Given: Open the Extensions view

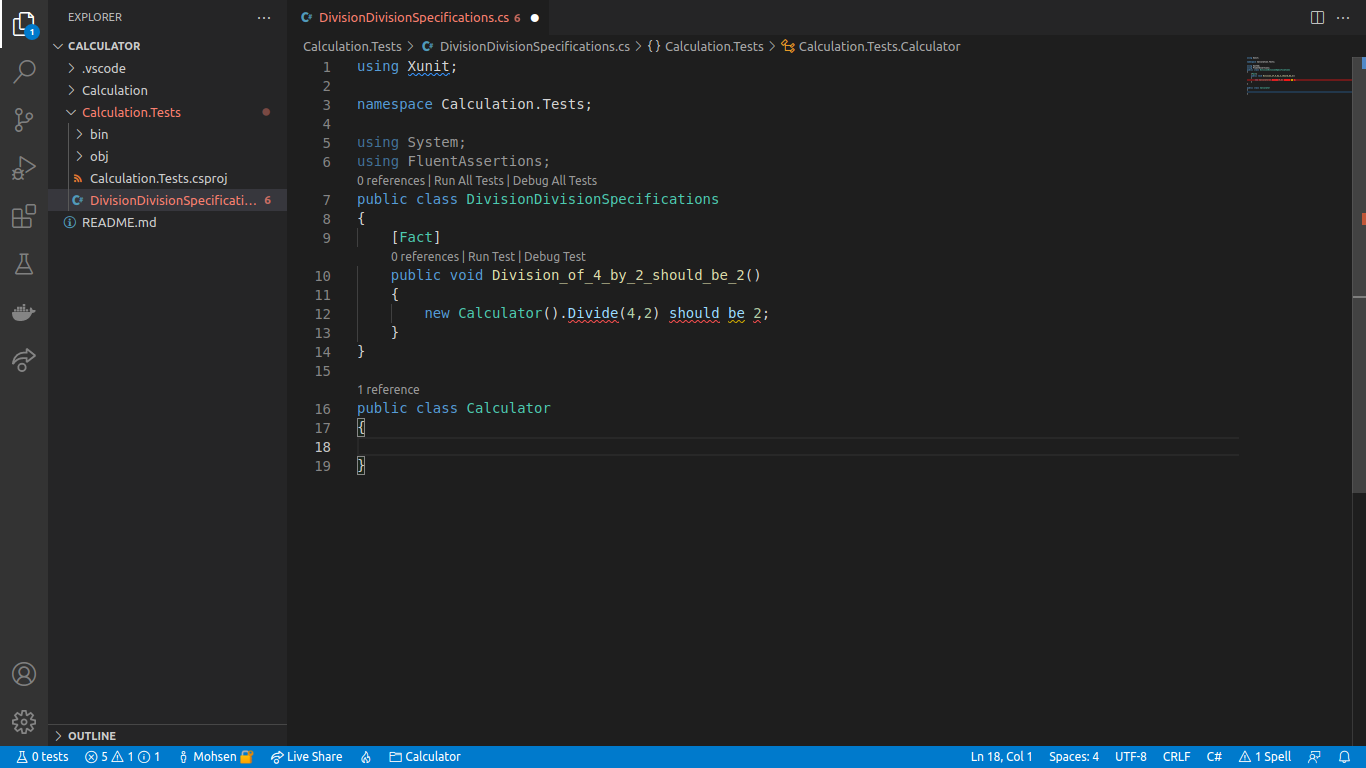Looking at the screenshot, I should click(x=24, y=216).
